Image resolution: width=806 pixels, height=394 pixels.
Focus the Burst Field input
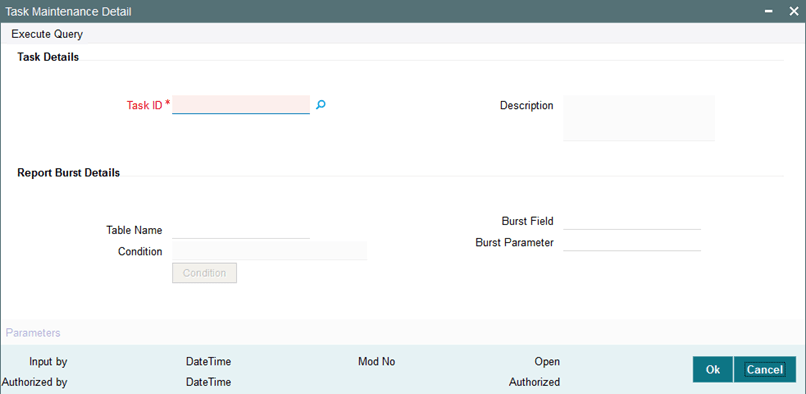tap(632, 221)
